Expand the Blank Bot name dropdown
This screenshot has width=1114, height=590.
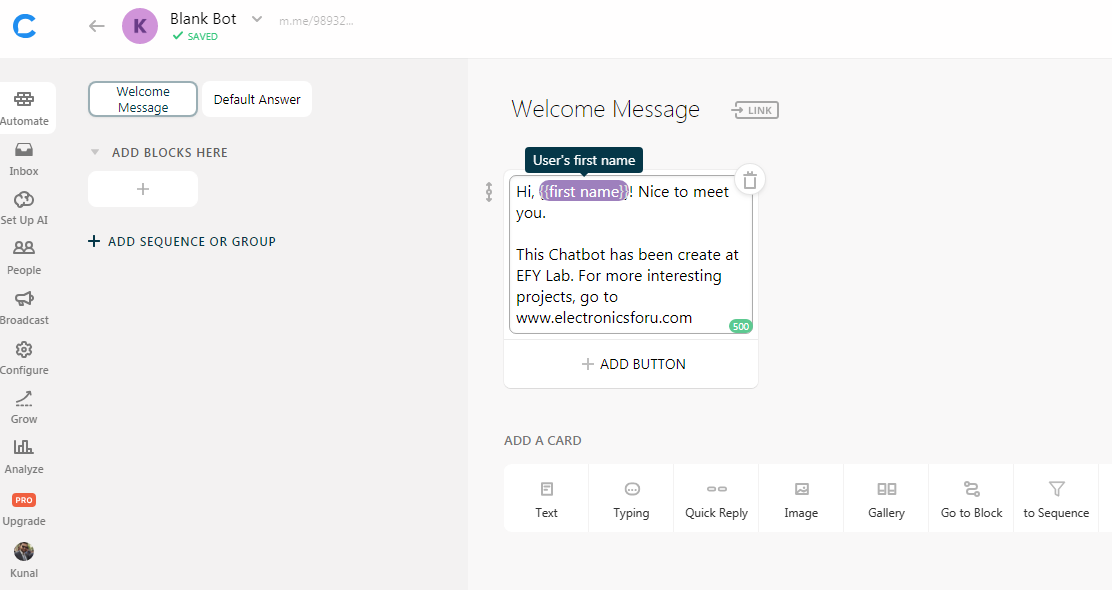point(257,19)
